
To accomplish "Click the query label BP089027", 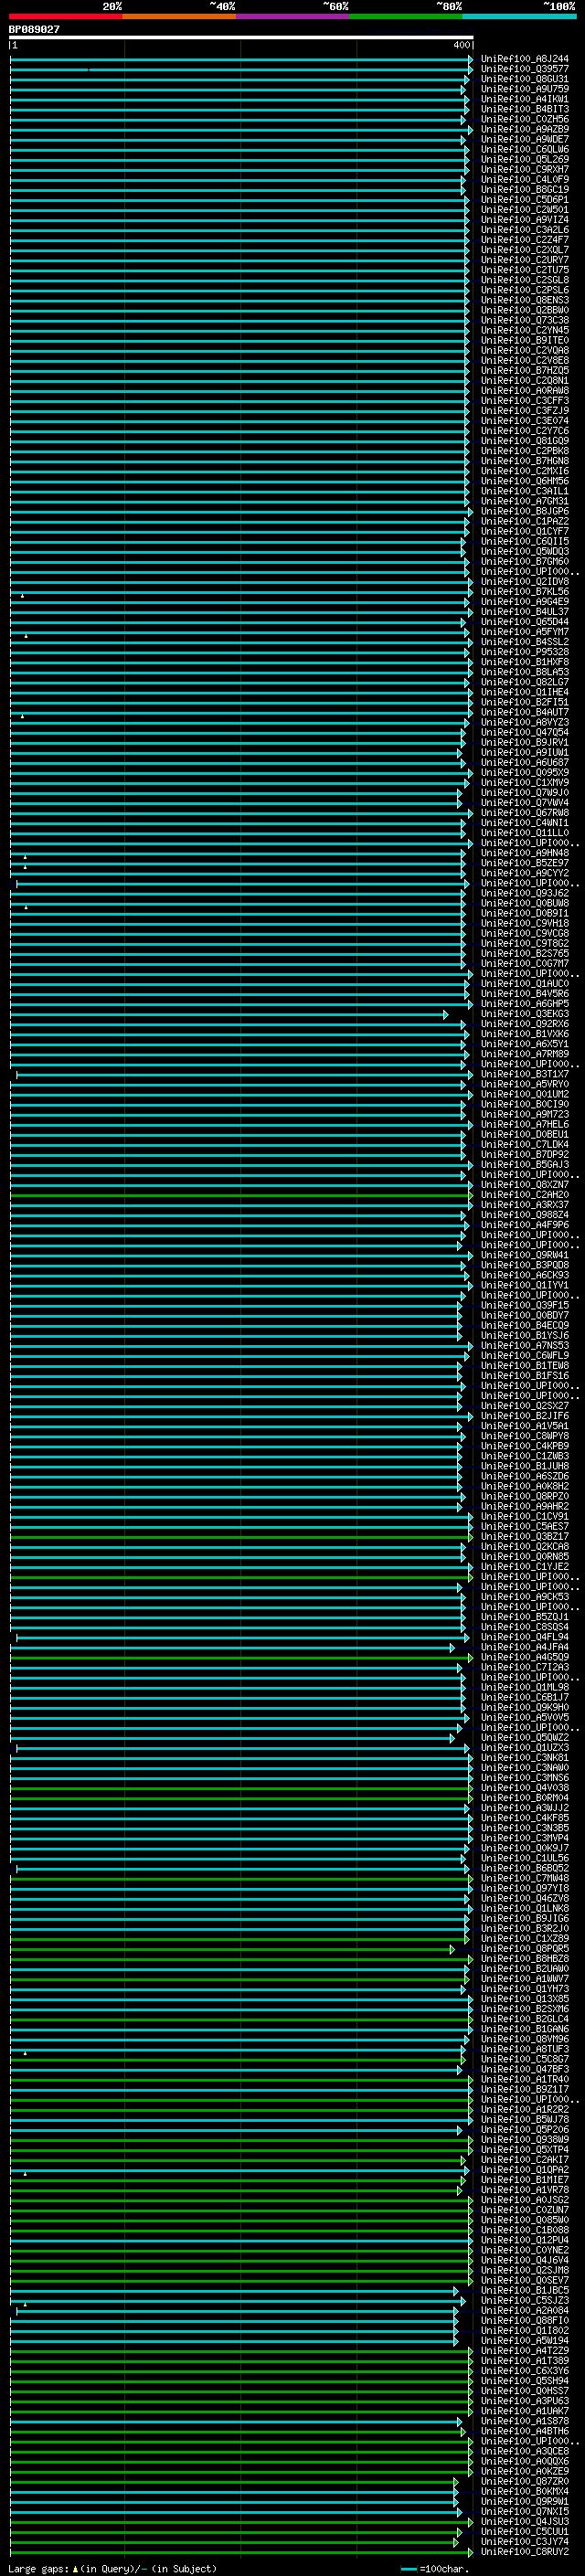I will [34, 30].
